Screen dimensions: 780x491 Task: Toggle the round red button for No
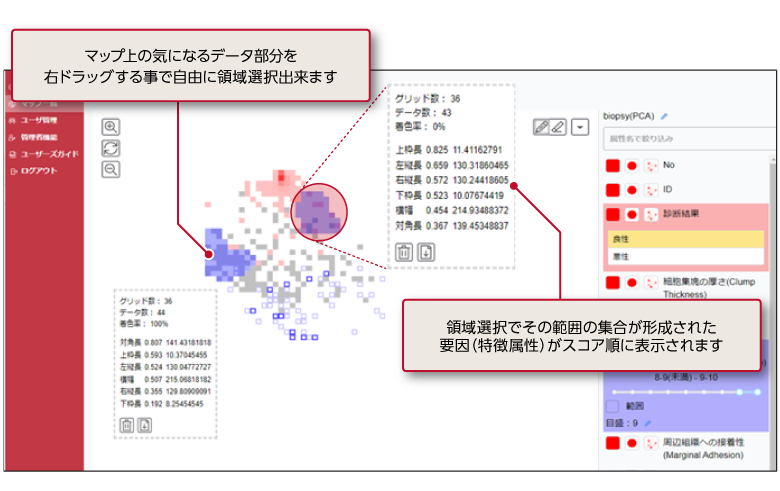632,165
